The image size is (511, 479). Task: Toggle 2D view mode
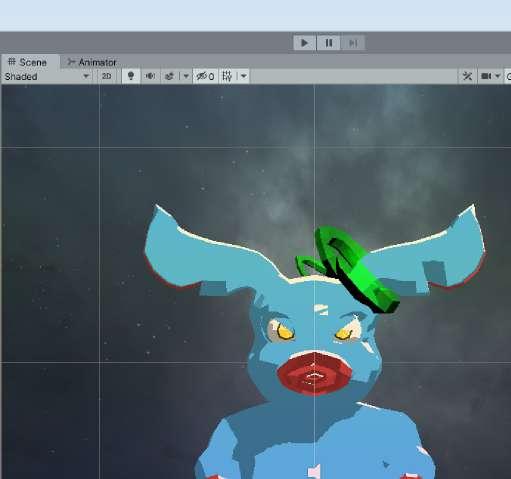point(106,76)
